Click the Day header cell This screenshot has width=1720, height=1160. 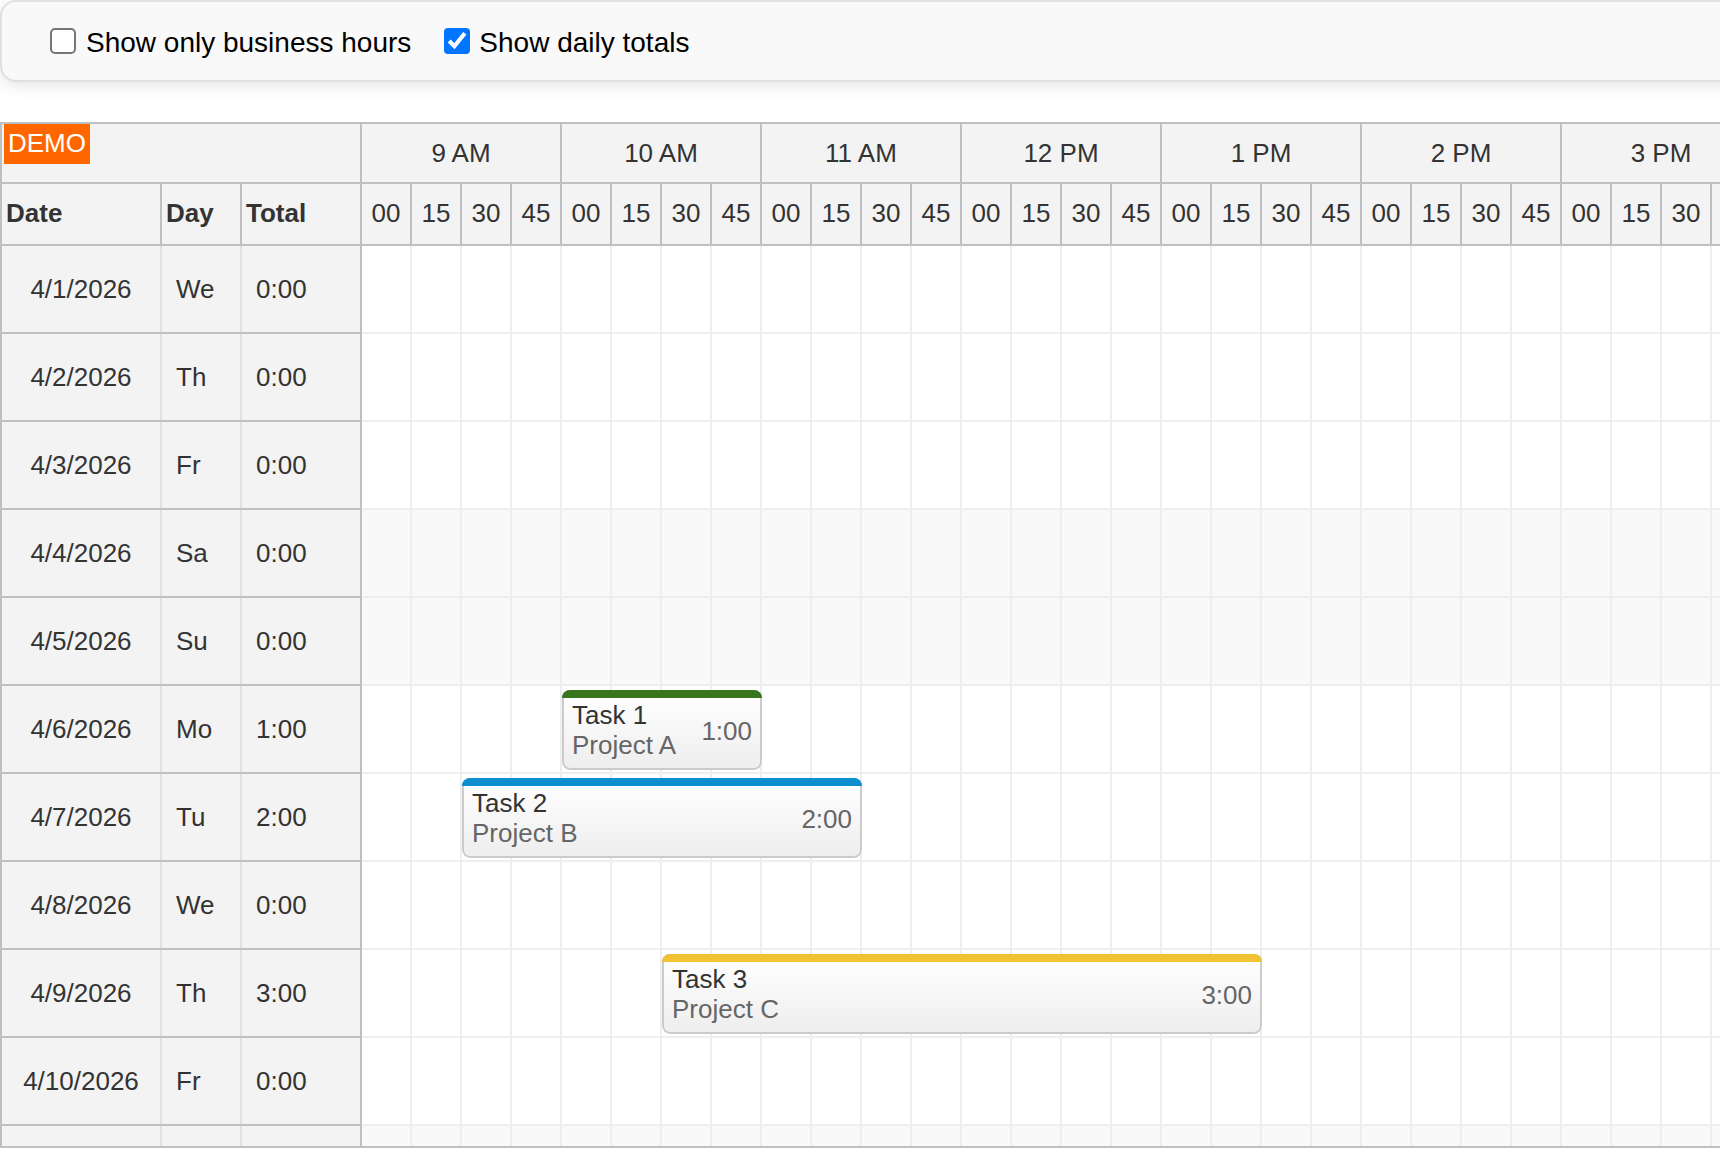click(x=190, y=213)
